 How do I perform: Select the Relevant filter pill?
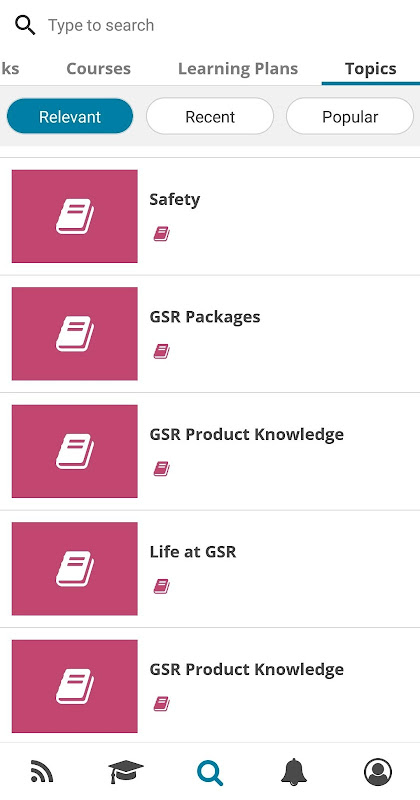click(70, 116)
